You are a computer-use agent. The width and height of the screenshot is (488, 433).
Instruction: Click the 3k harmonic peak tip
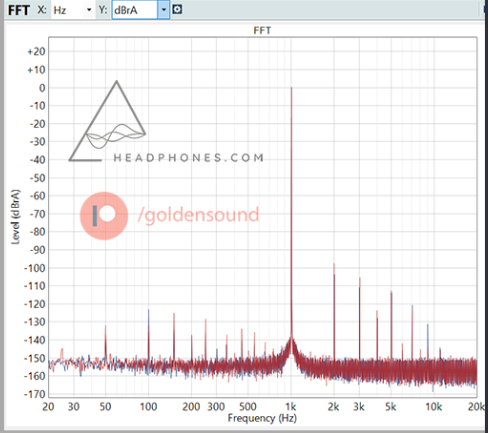point(360,279)
